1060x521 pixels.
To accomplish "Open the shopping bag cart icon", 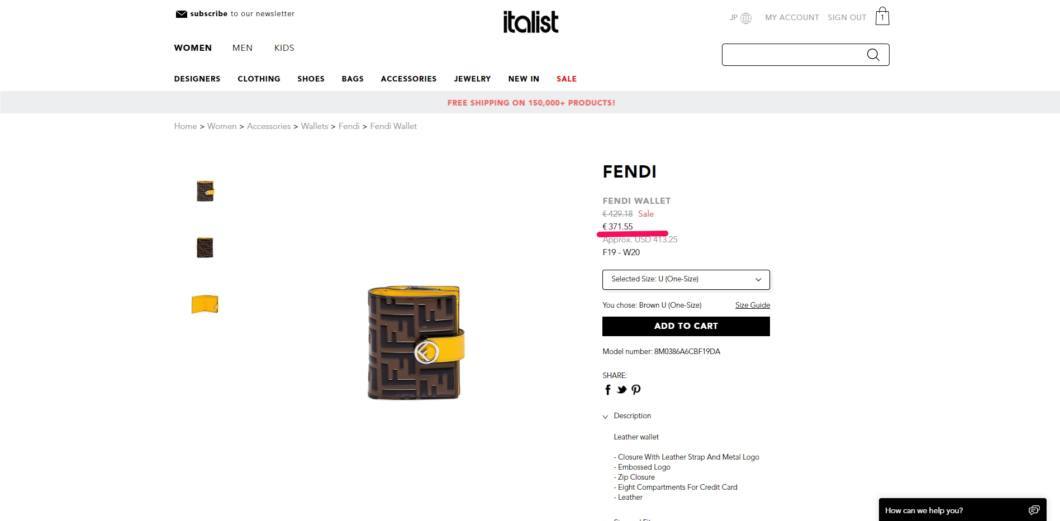I will point(882,16).
